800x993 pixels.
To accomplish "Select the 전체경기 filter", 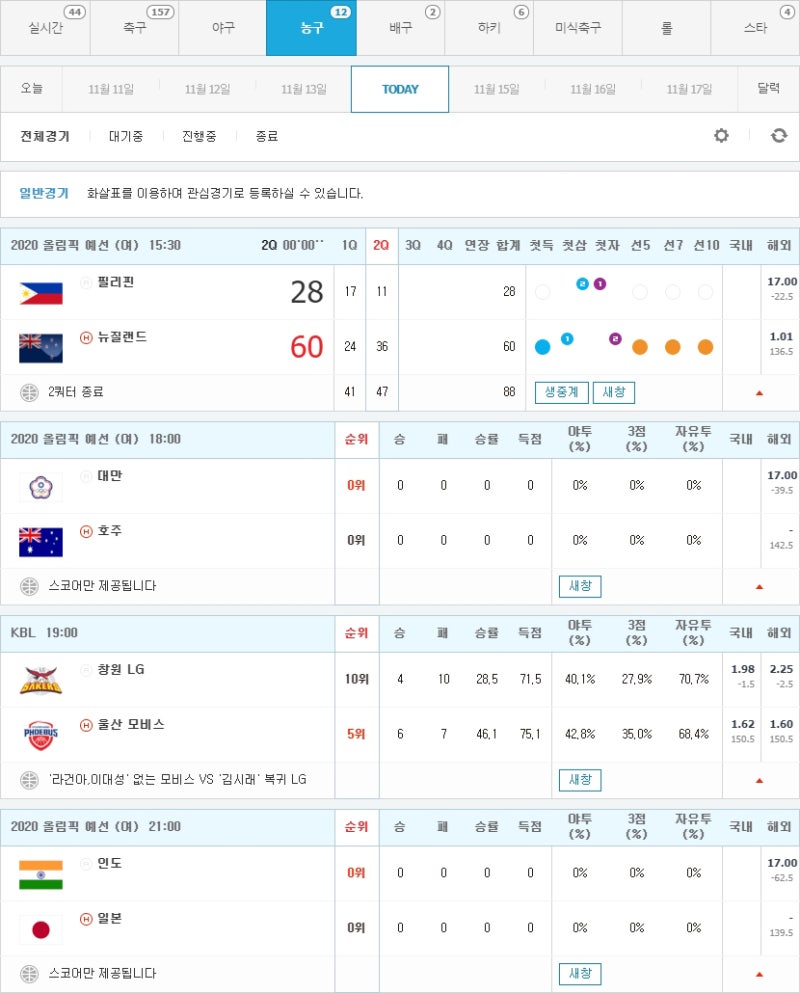I will 45,136.
